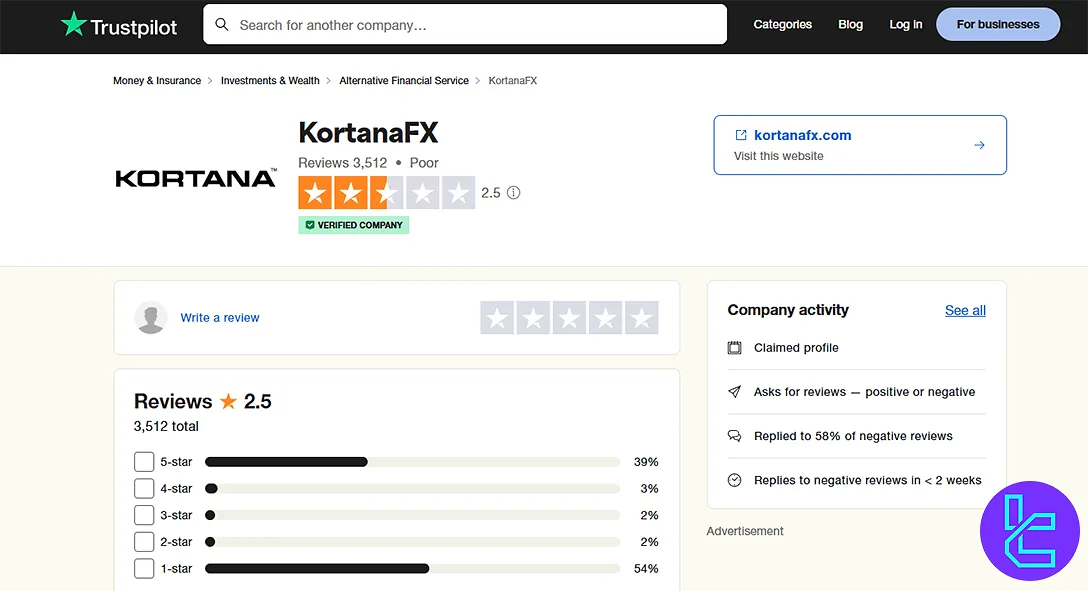Viewport: 1088px width, 591px height.
Task: Click the external link icon next to kortanafx.com
Action: click(740, 134)
